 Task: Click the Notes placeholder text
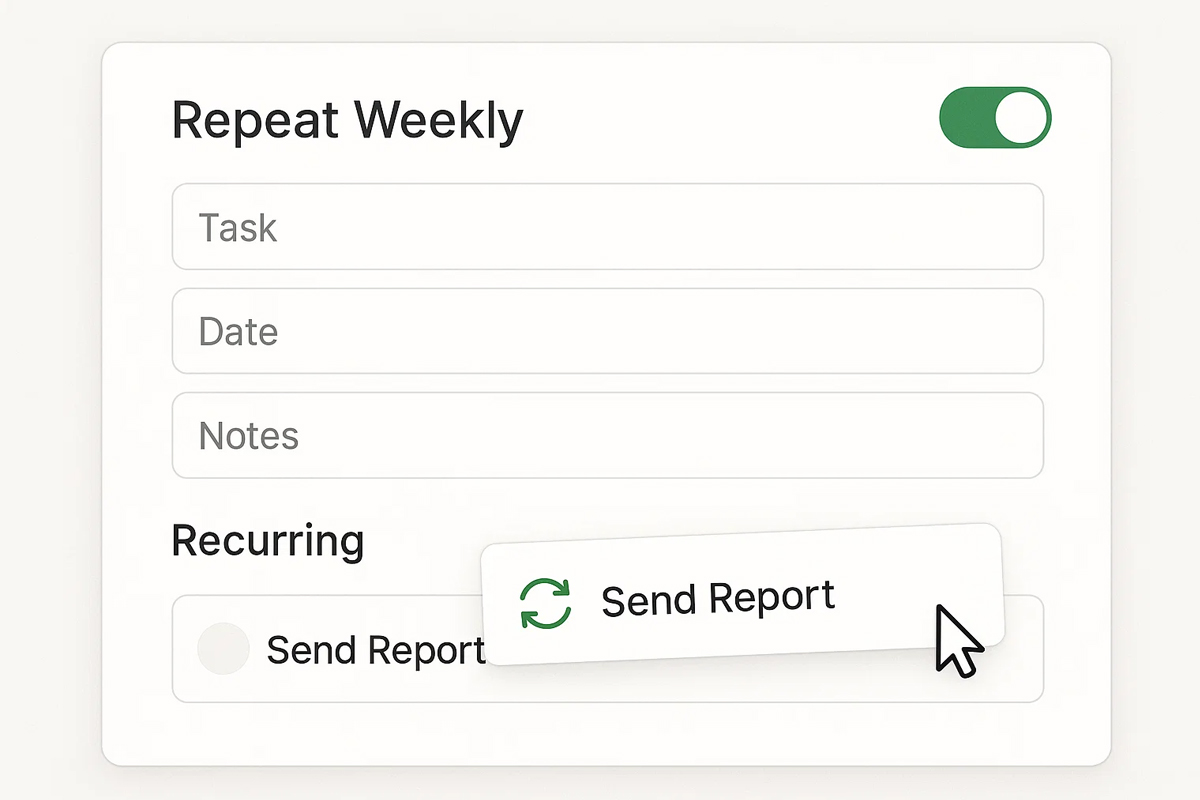point(249,436)
